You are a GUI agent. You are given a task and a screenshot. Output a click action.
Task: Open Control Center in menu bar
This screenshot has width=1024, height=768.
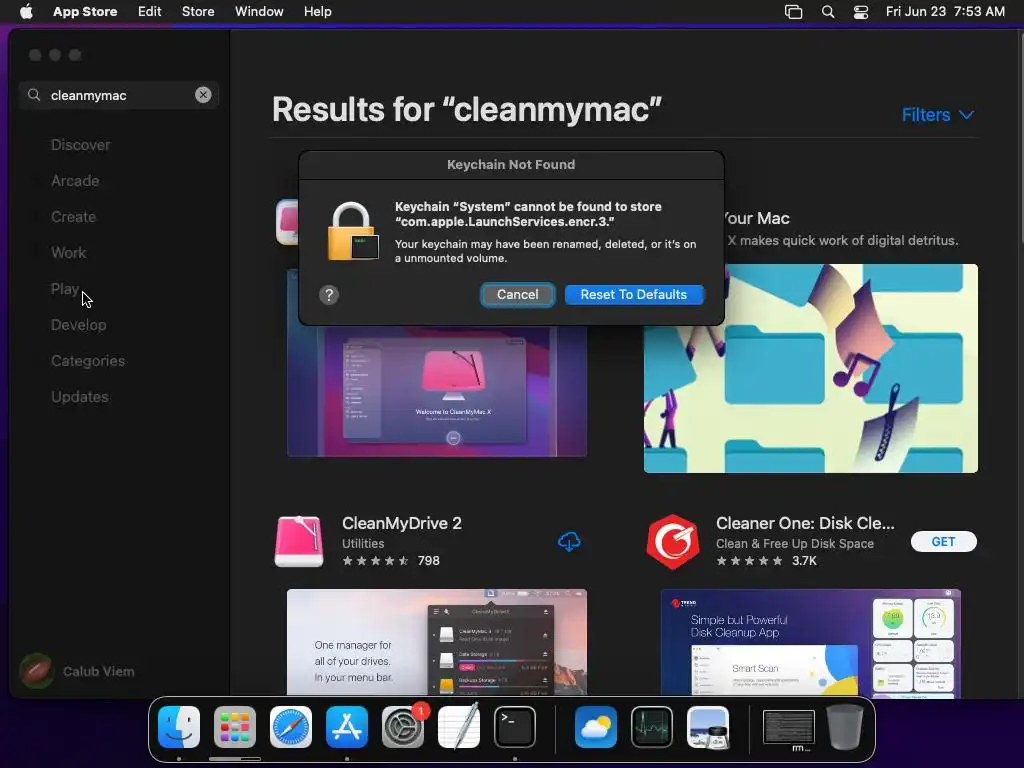pos(861,12)
